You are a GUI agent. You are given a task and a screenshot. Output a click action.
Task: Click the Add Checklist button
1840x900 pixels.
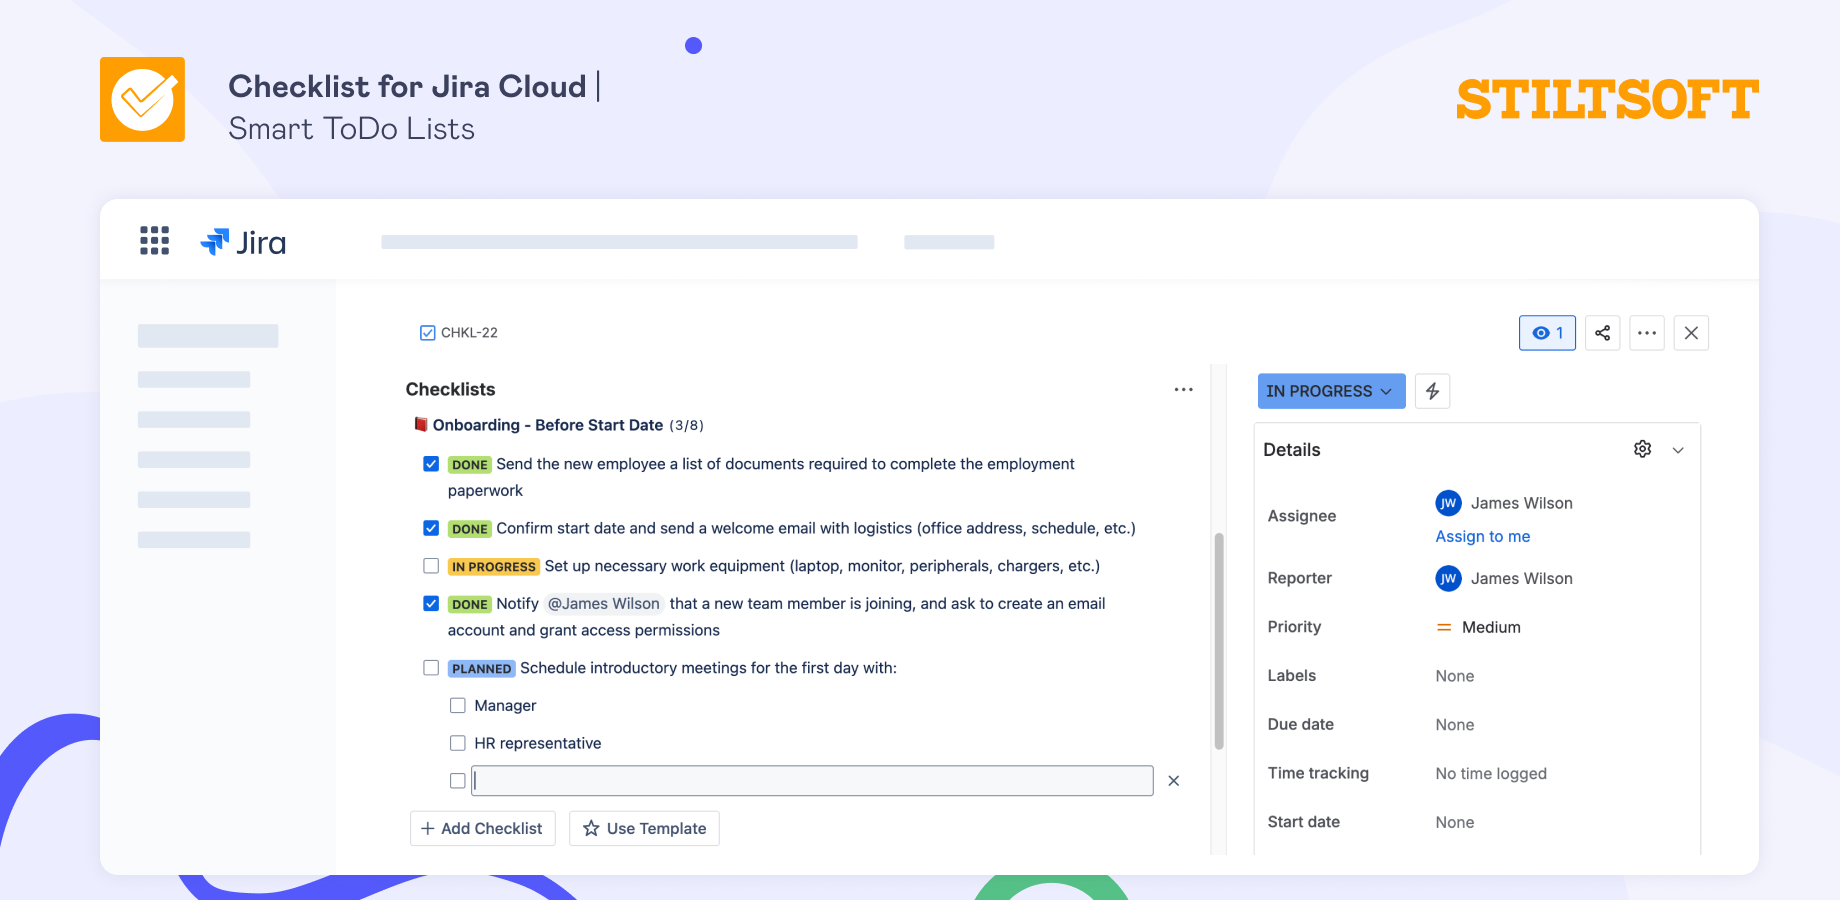tap(482, 828)
